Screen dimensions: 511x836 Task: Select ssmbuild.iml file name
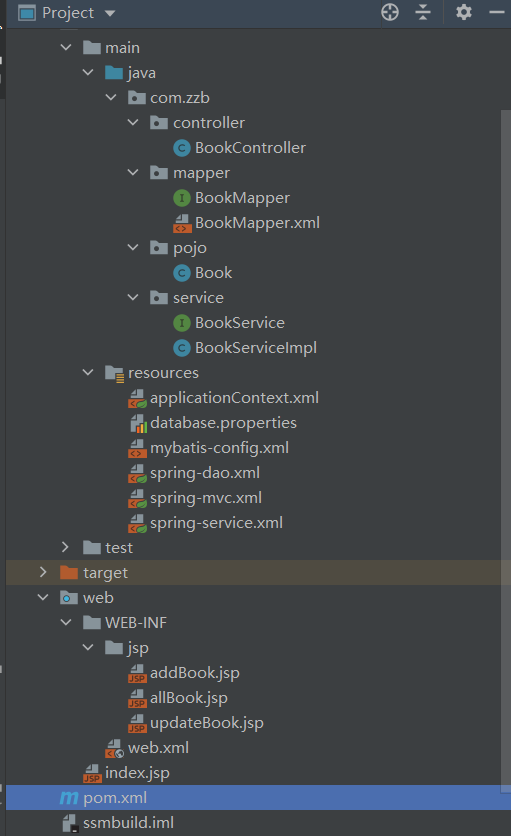click(129, 823)
